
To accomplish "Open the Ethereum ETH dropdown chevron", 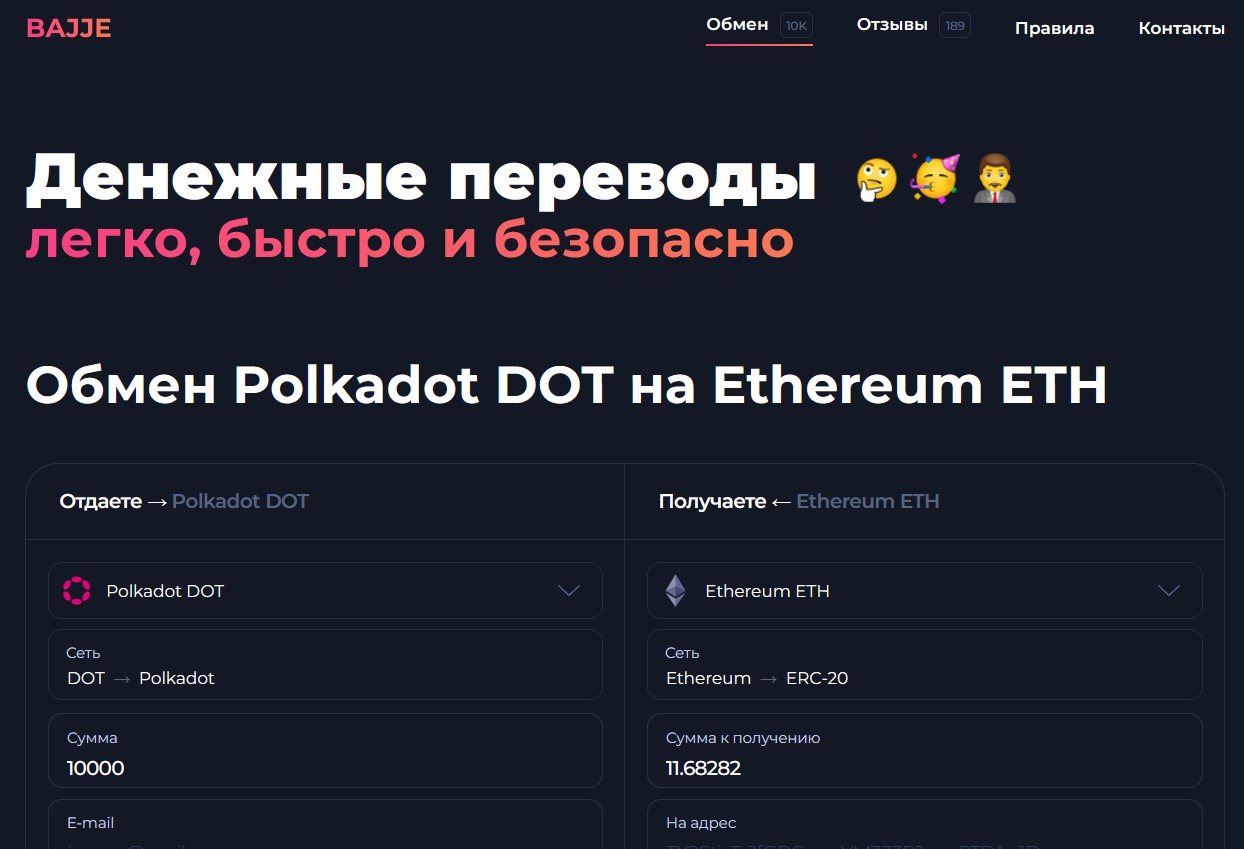I will 1169,591.
